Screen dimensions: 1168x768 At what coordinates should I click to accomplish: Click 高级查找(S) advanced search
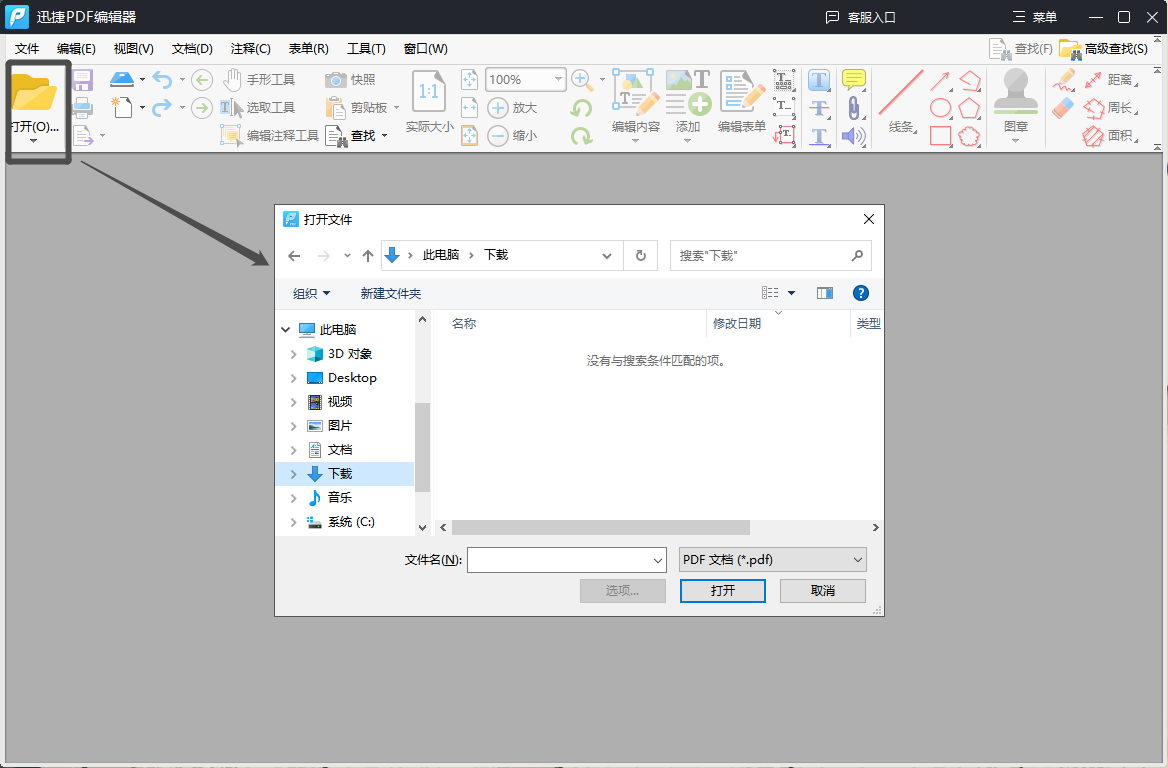click(1104, 48)
